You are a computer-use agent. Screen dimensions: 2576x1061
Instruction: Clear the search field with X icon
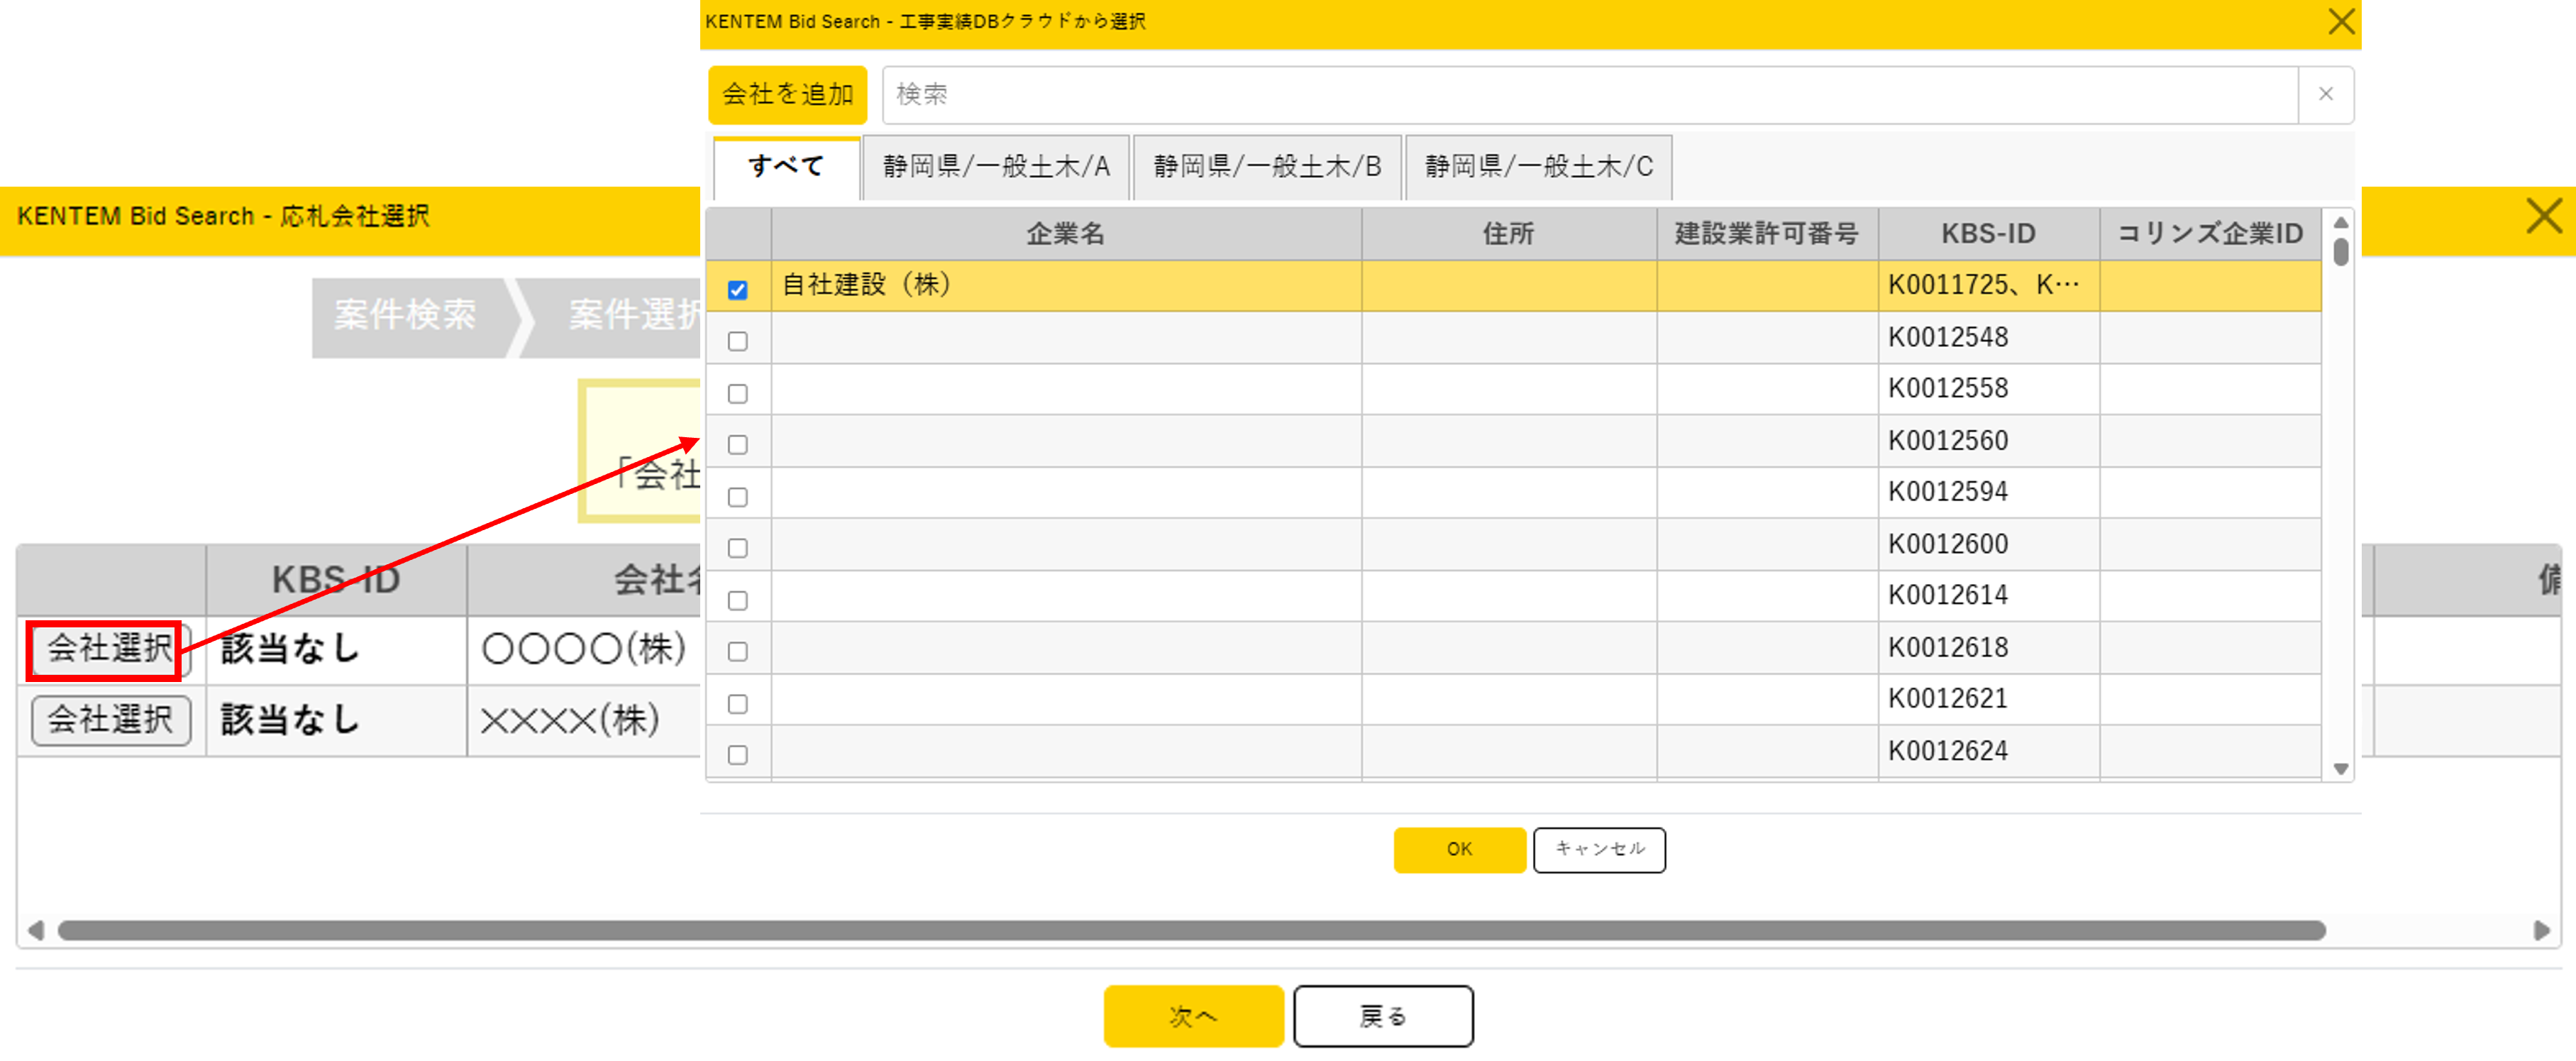(2325, 94)
